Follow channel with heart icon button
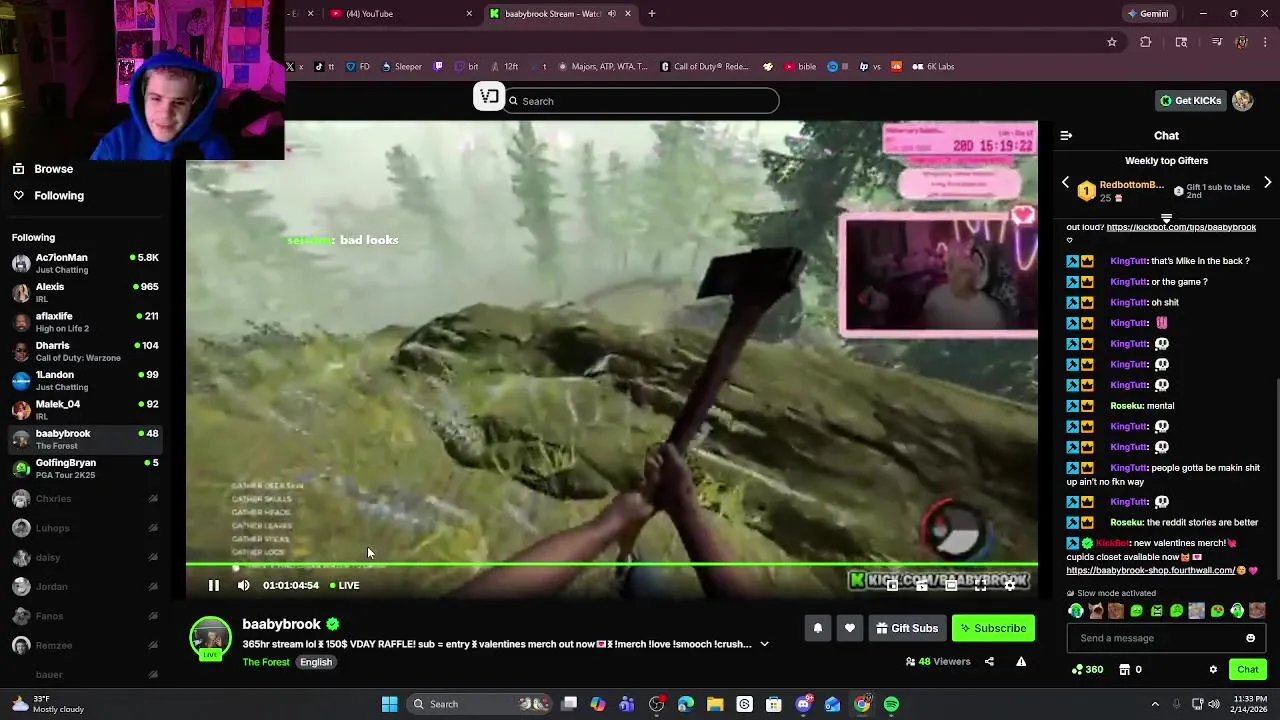 pyautogui.click(x=850, y=628)
